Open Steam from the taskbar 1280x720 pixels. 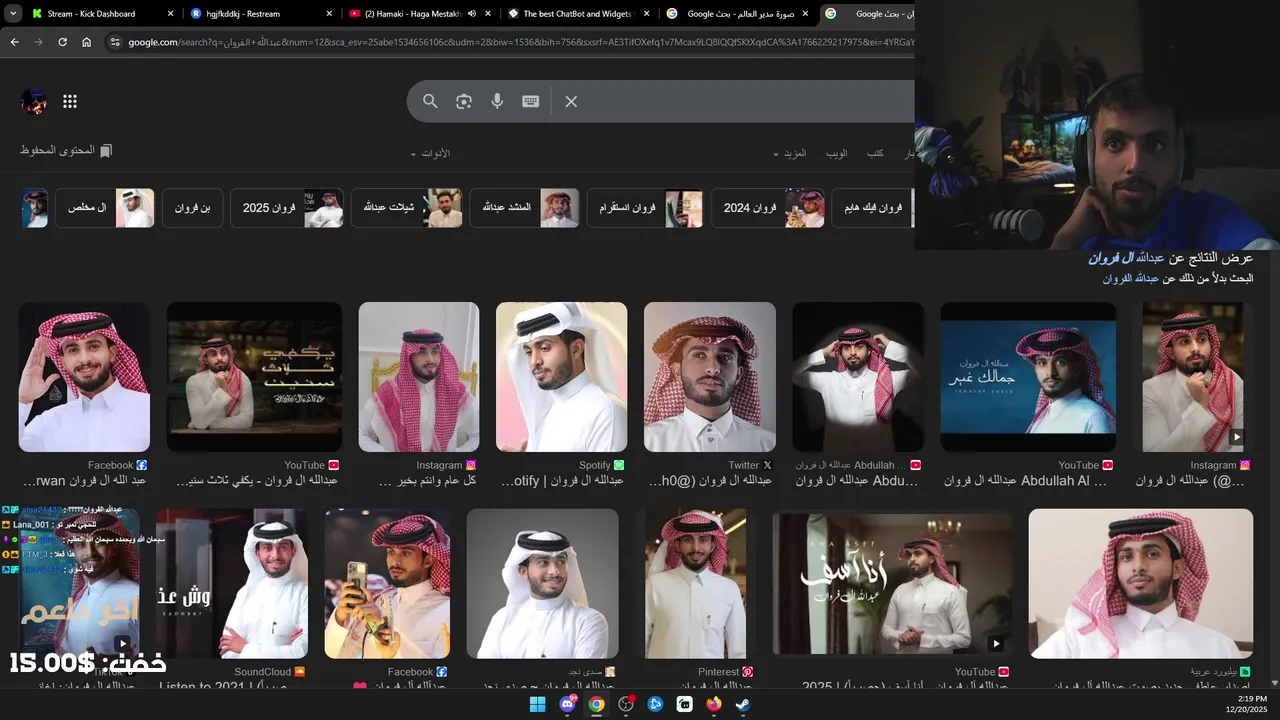pos(743,704)
